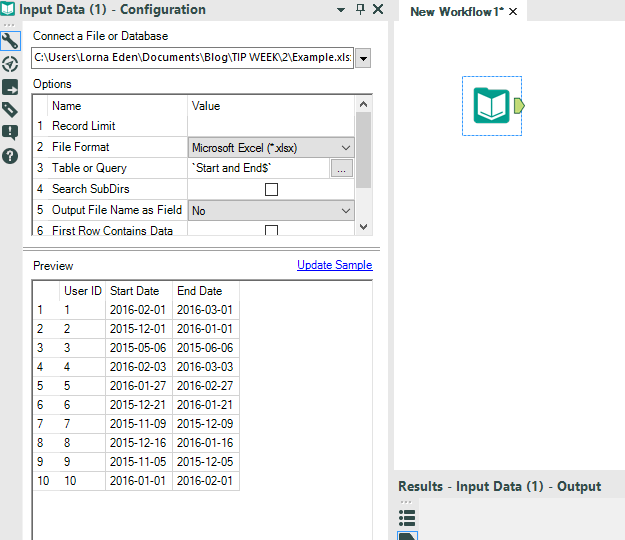Click Start Date cell 2016-02-01
Screen dimensions: 625x540
pos(138,310)
